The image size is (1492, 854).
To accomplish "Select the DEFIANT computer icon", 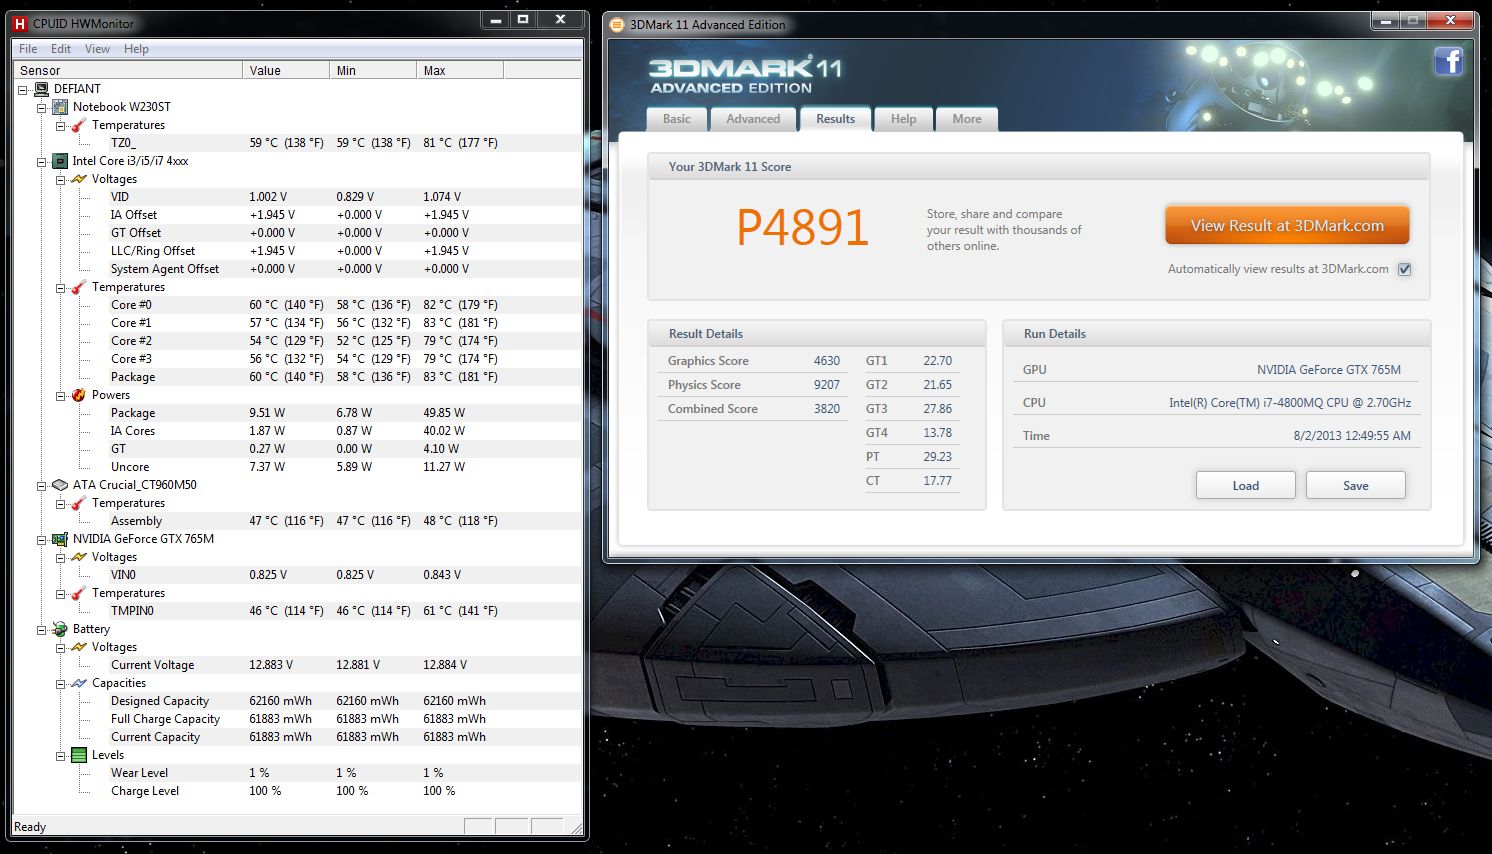I will (x=41, y=89).
